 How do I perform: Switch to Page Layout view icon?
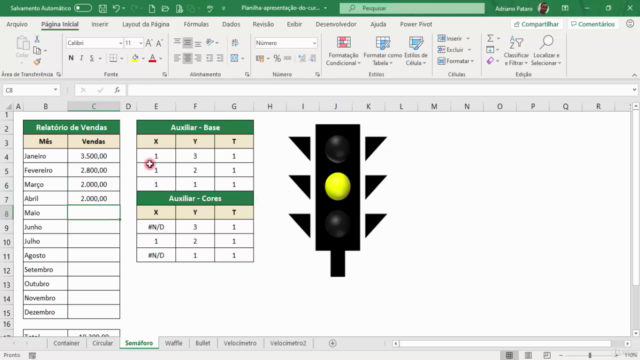(528, 356)
